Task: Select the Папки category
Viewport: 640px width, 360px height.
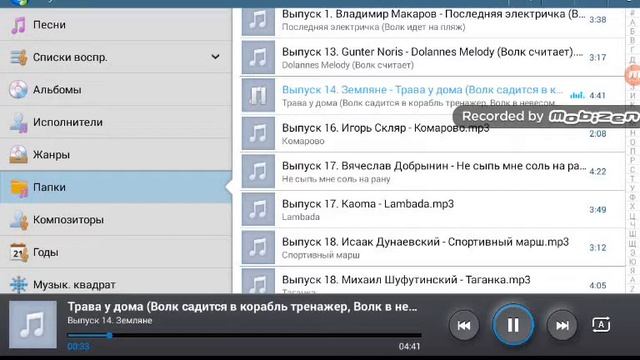Action: [116, 187]
